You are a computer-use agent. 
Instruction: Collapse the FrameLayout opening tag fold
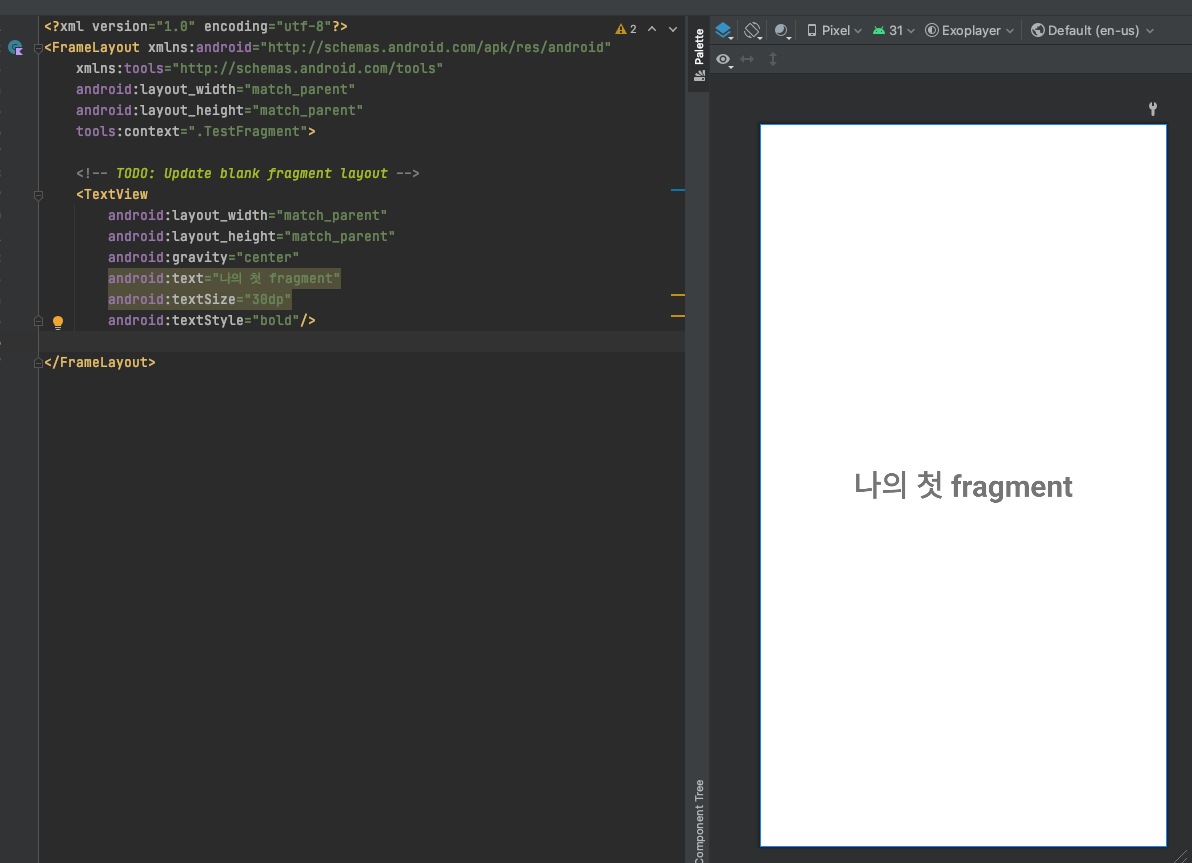38,49
